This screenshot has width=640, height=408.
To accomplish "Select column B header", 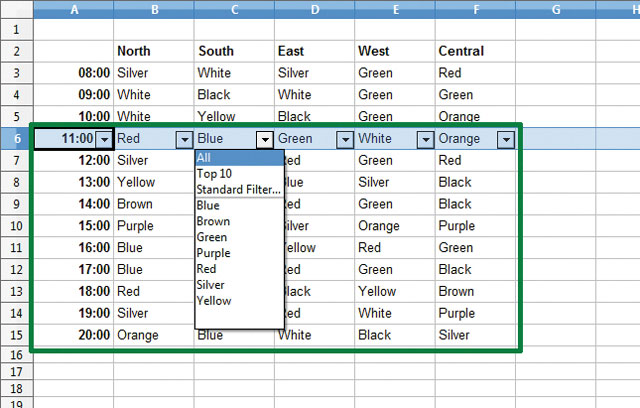I will [154, 9].
